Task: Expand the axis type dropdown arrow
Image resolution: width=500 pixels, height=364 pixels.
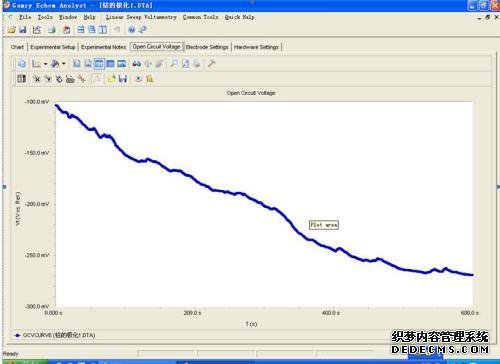Action: coord(45,64)
